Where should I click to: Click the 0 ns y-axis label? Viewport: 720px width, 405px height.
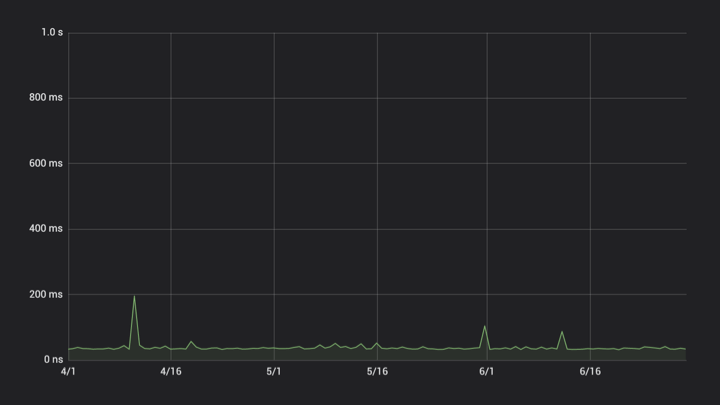(x=52, y=360)
